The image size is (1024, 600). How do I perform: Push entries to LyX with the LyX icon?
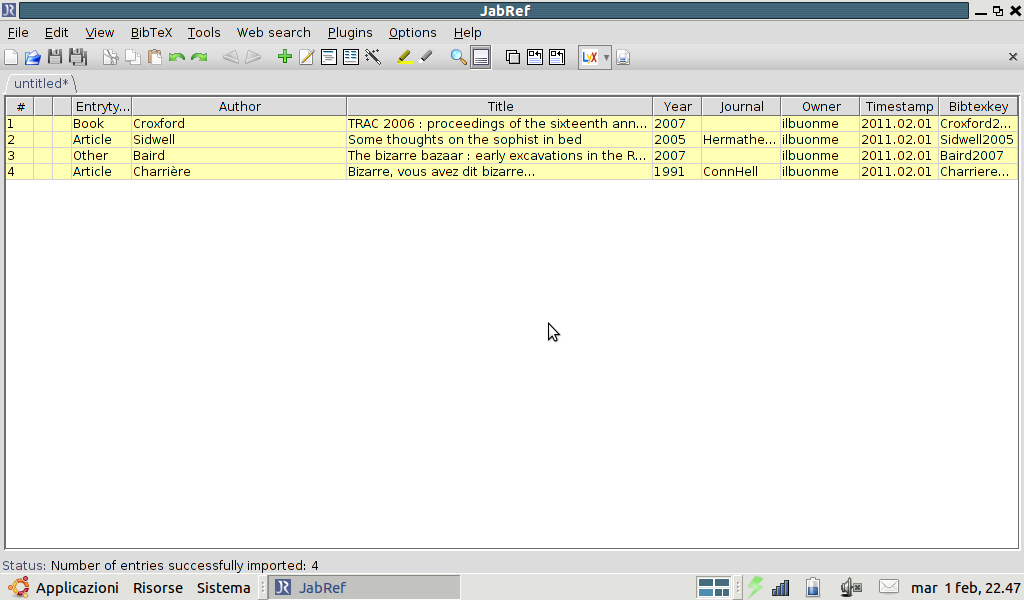(590, 57)
